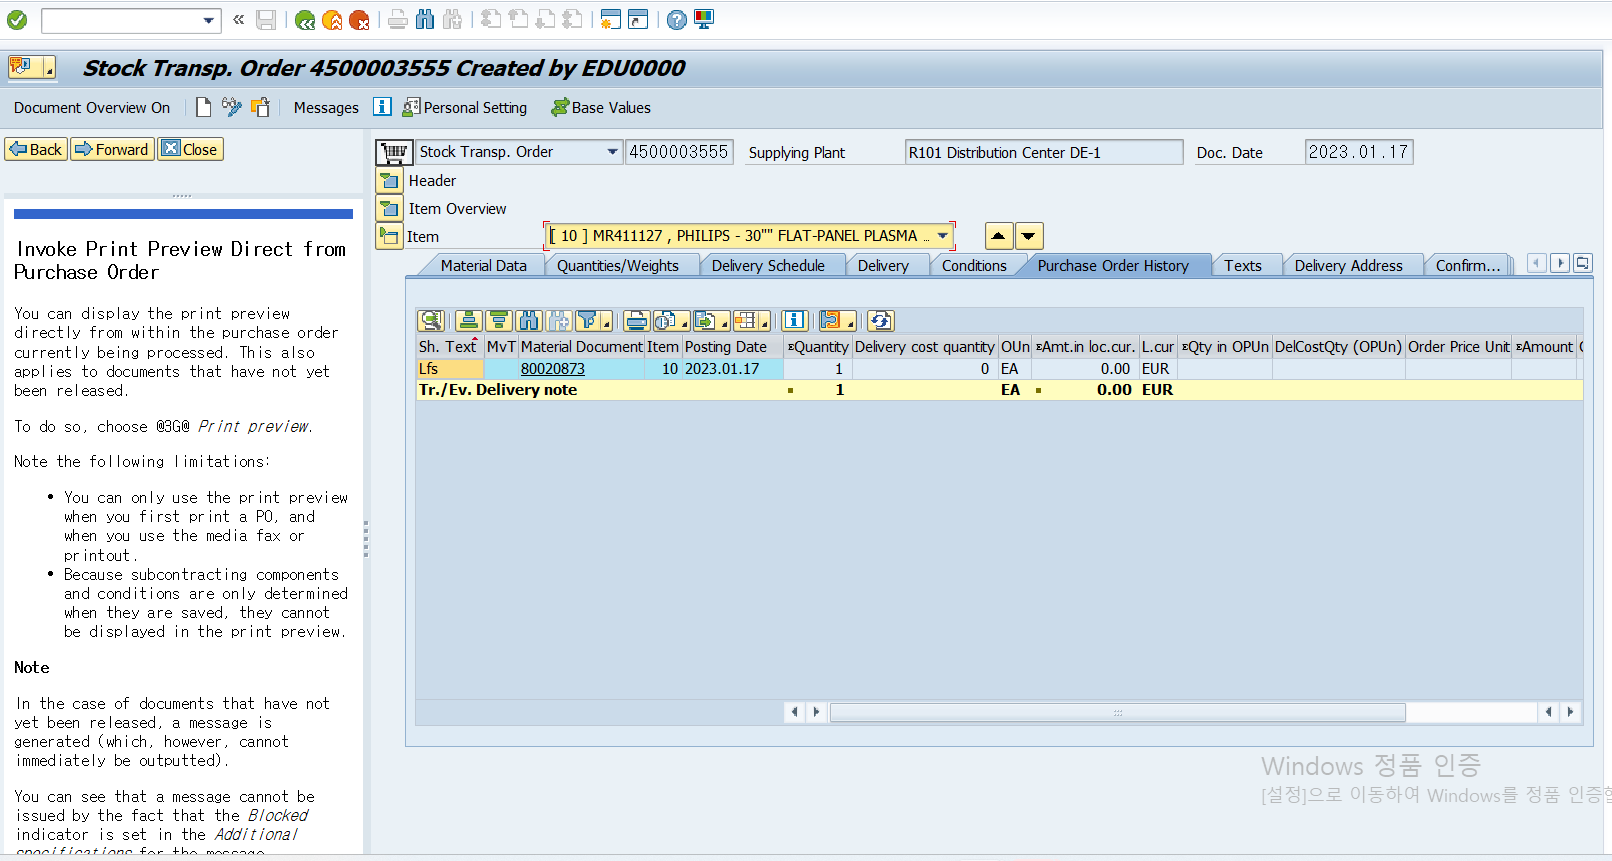The image size is (1612, 861).
Task: Click the purchase order number field 4500003555
Action: [x=679, y=152]
